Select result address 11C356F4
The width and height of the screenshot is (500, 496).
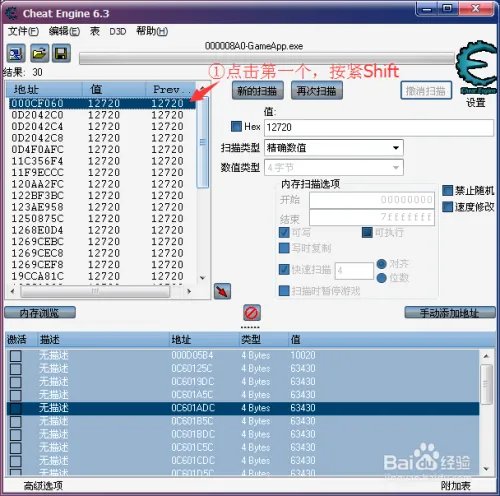pyautogui.click(x=102, y=161)
